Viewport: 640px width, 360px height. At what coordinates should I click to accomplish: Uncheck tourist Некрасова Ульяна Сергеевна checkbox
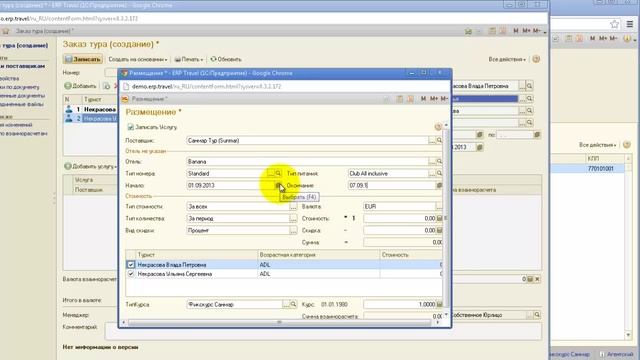(x=131, y=274)
